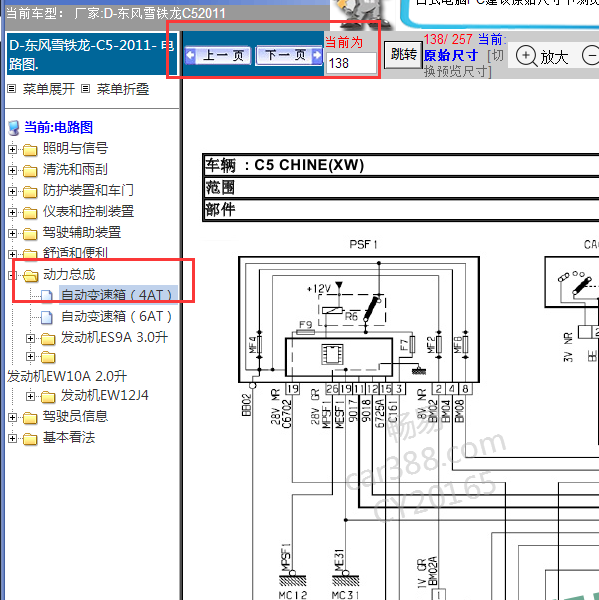Expand the 清洗和雨刮 folder
Viewport: 599px width, 600px height.
coord(12,170)
